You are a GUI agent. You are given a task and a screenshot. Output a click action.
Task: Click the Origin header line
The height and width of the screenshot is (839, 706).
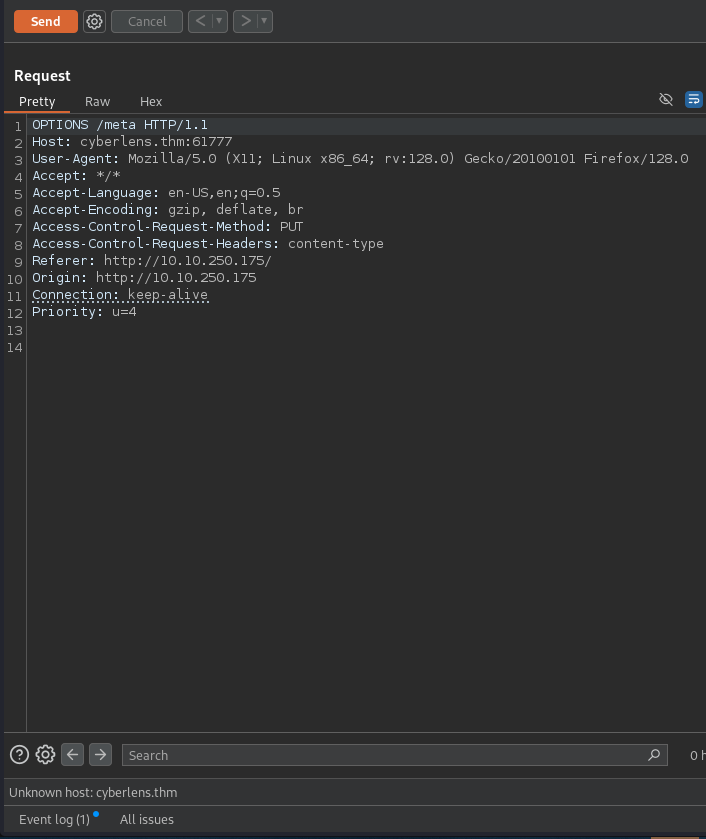tap(144, 278)
